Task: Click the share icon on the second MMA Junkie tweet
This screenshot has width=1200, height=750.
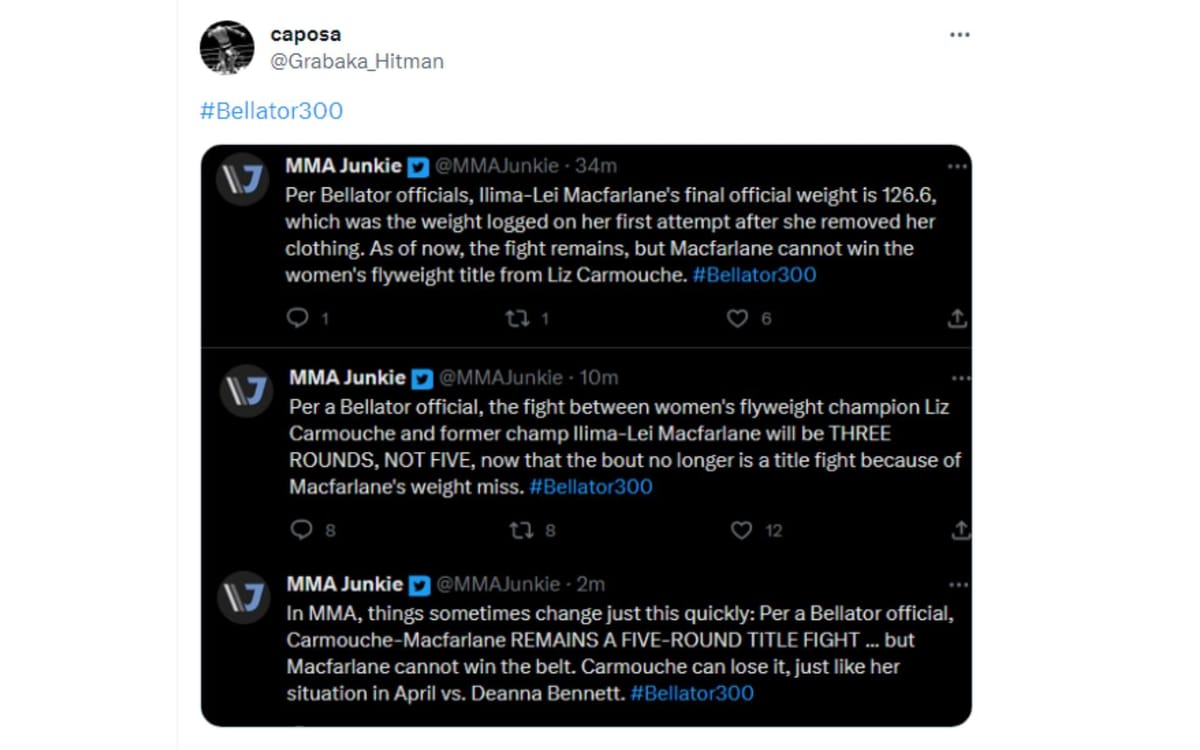Action: click(959, 530)
